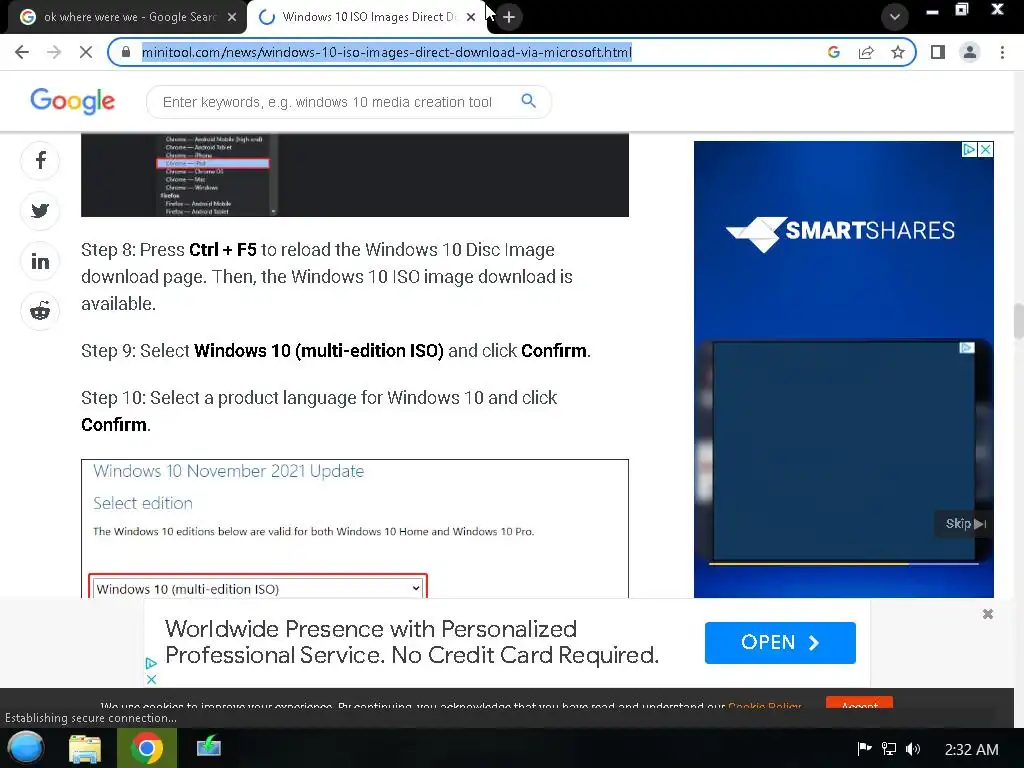The image size is (1024, 768).
Task: Click the forward navigation arrow
Action: [x=54, y=52]
